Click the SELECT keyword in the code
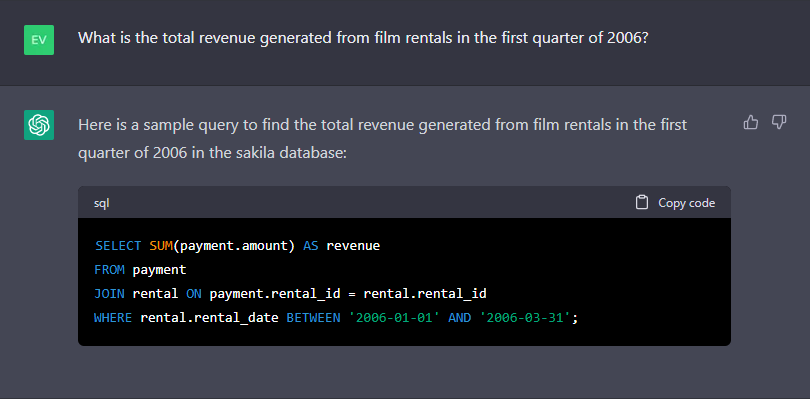This screenshot has width=810, height=399. [x=118, y=245]
